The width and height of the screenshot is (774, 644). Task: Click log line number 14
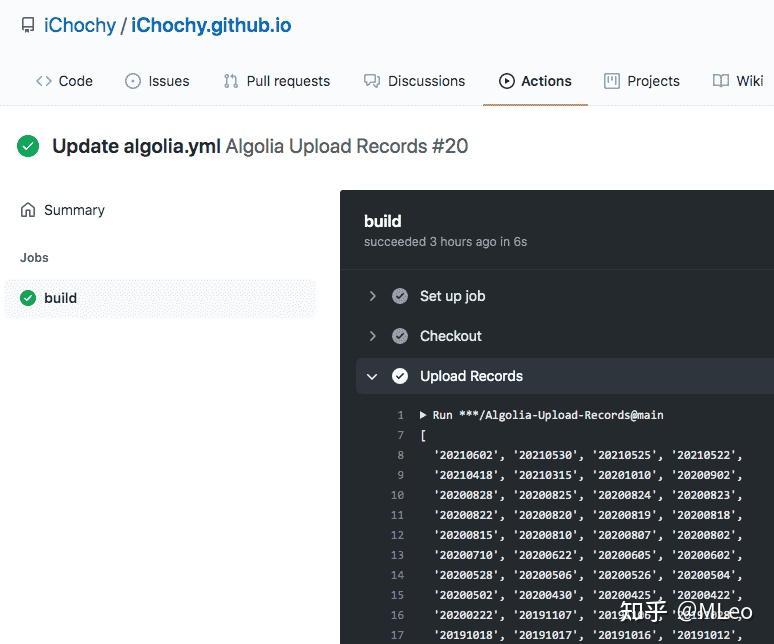click(x=398, y=575)
